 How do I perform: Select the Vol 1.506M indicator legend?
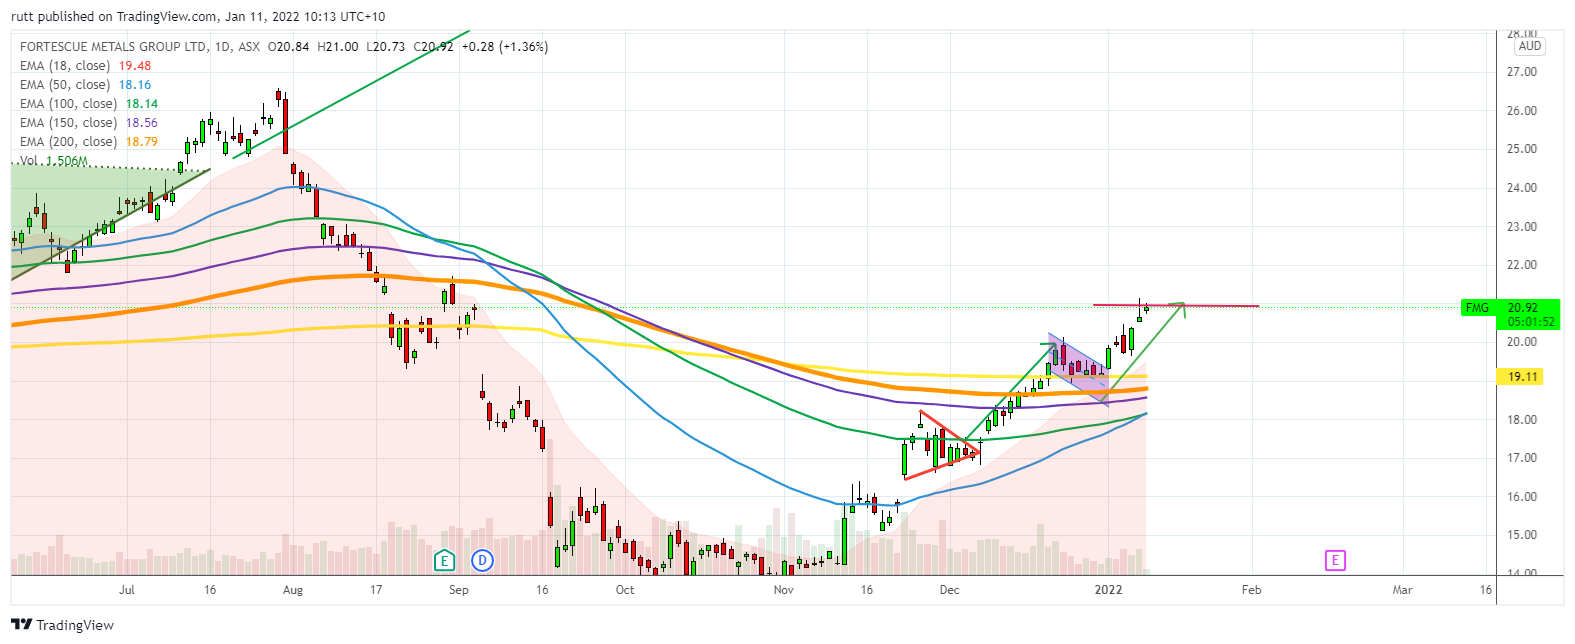pyautogui.click(x=53, y=161)
